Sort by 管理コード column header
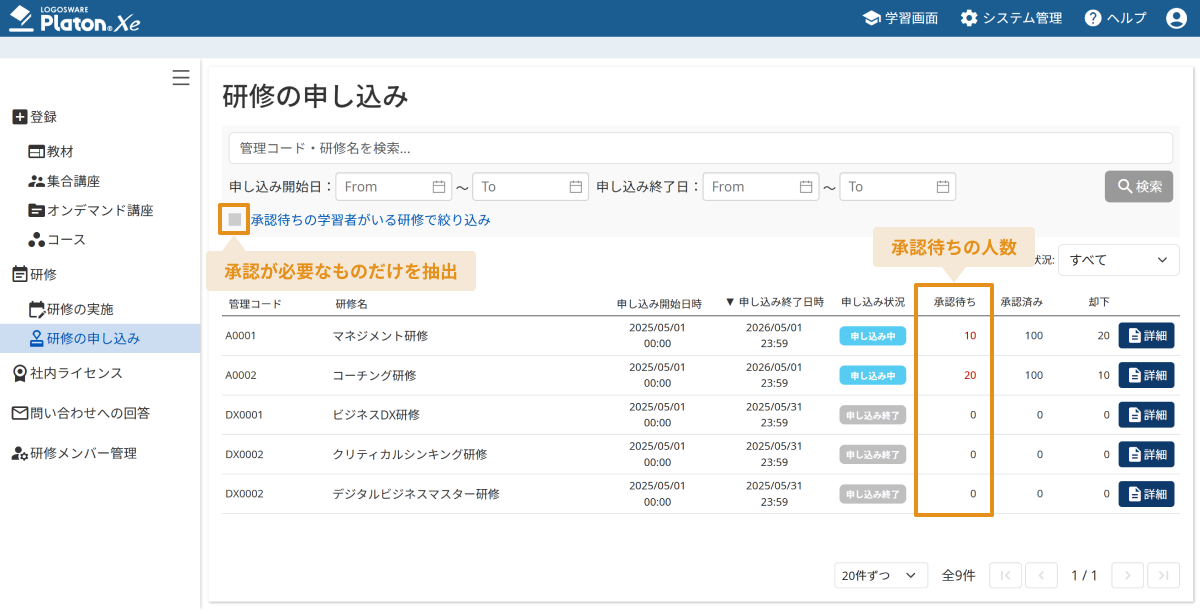This screenshot has width=1200, height=610. [255, 303]
